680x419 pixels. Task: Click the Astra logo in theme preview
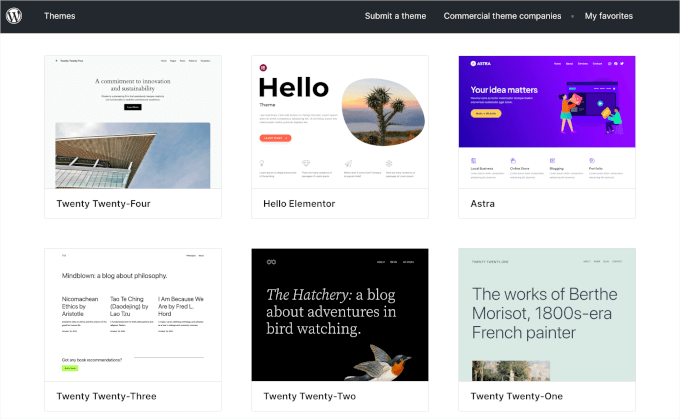pos(479,62)
